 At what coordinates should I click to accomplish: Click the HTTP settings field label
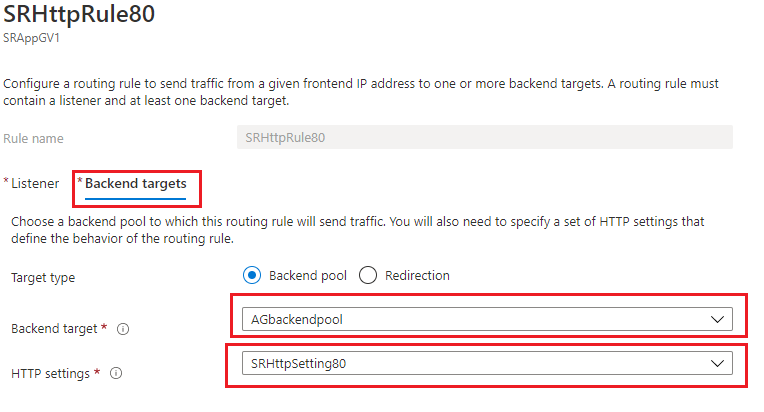coord(52,374)
